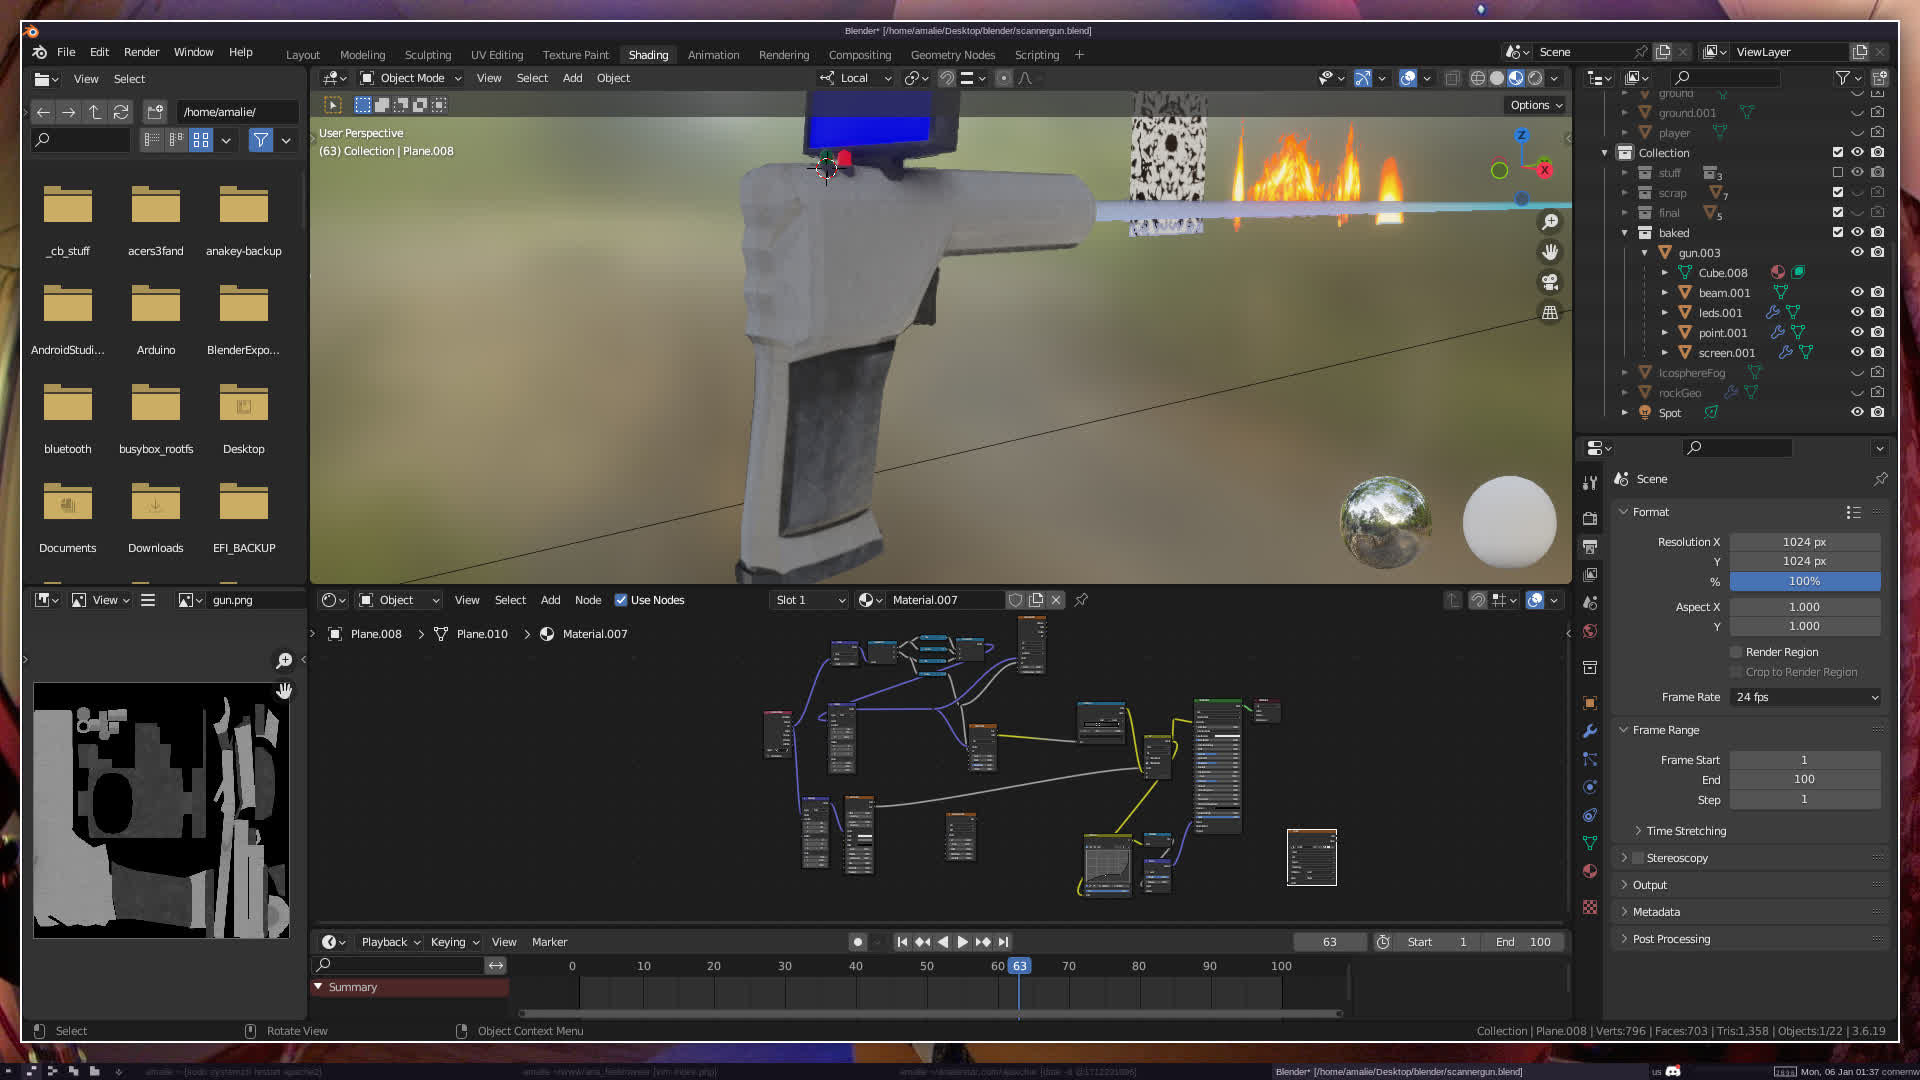This screenshot has width=1920, height=1080.
Task: Switch to the Animation workspace tab
Action: click(x=713, y=55)
